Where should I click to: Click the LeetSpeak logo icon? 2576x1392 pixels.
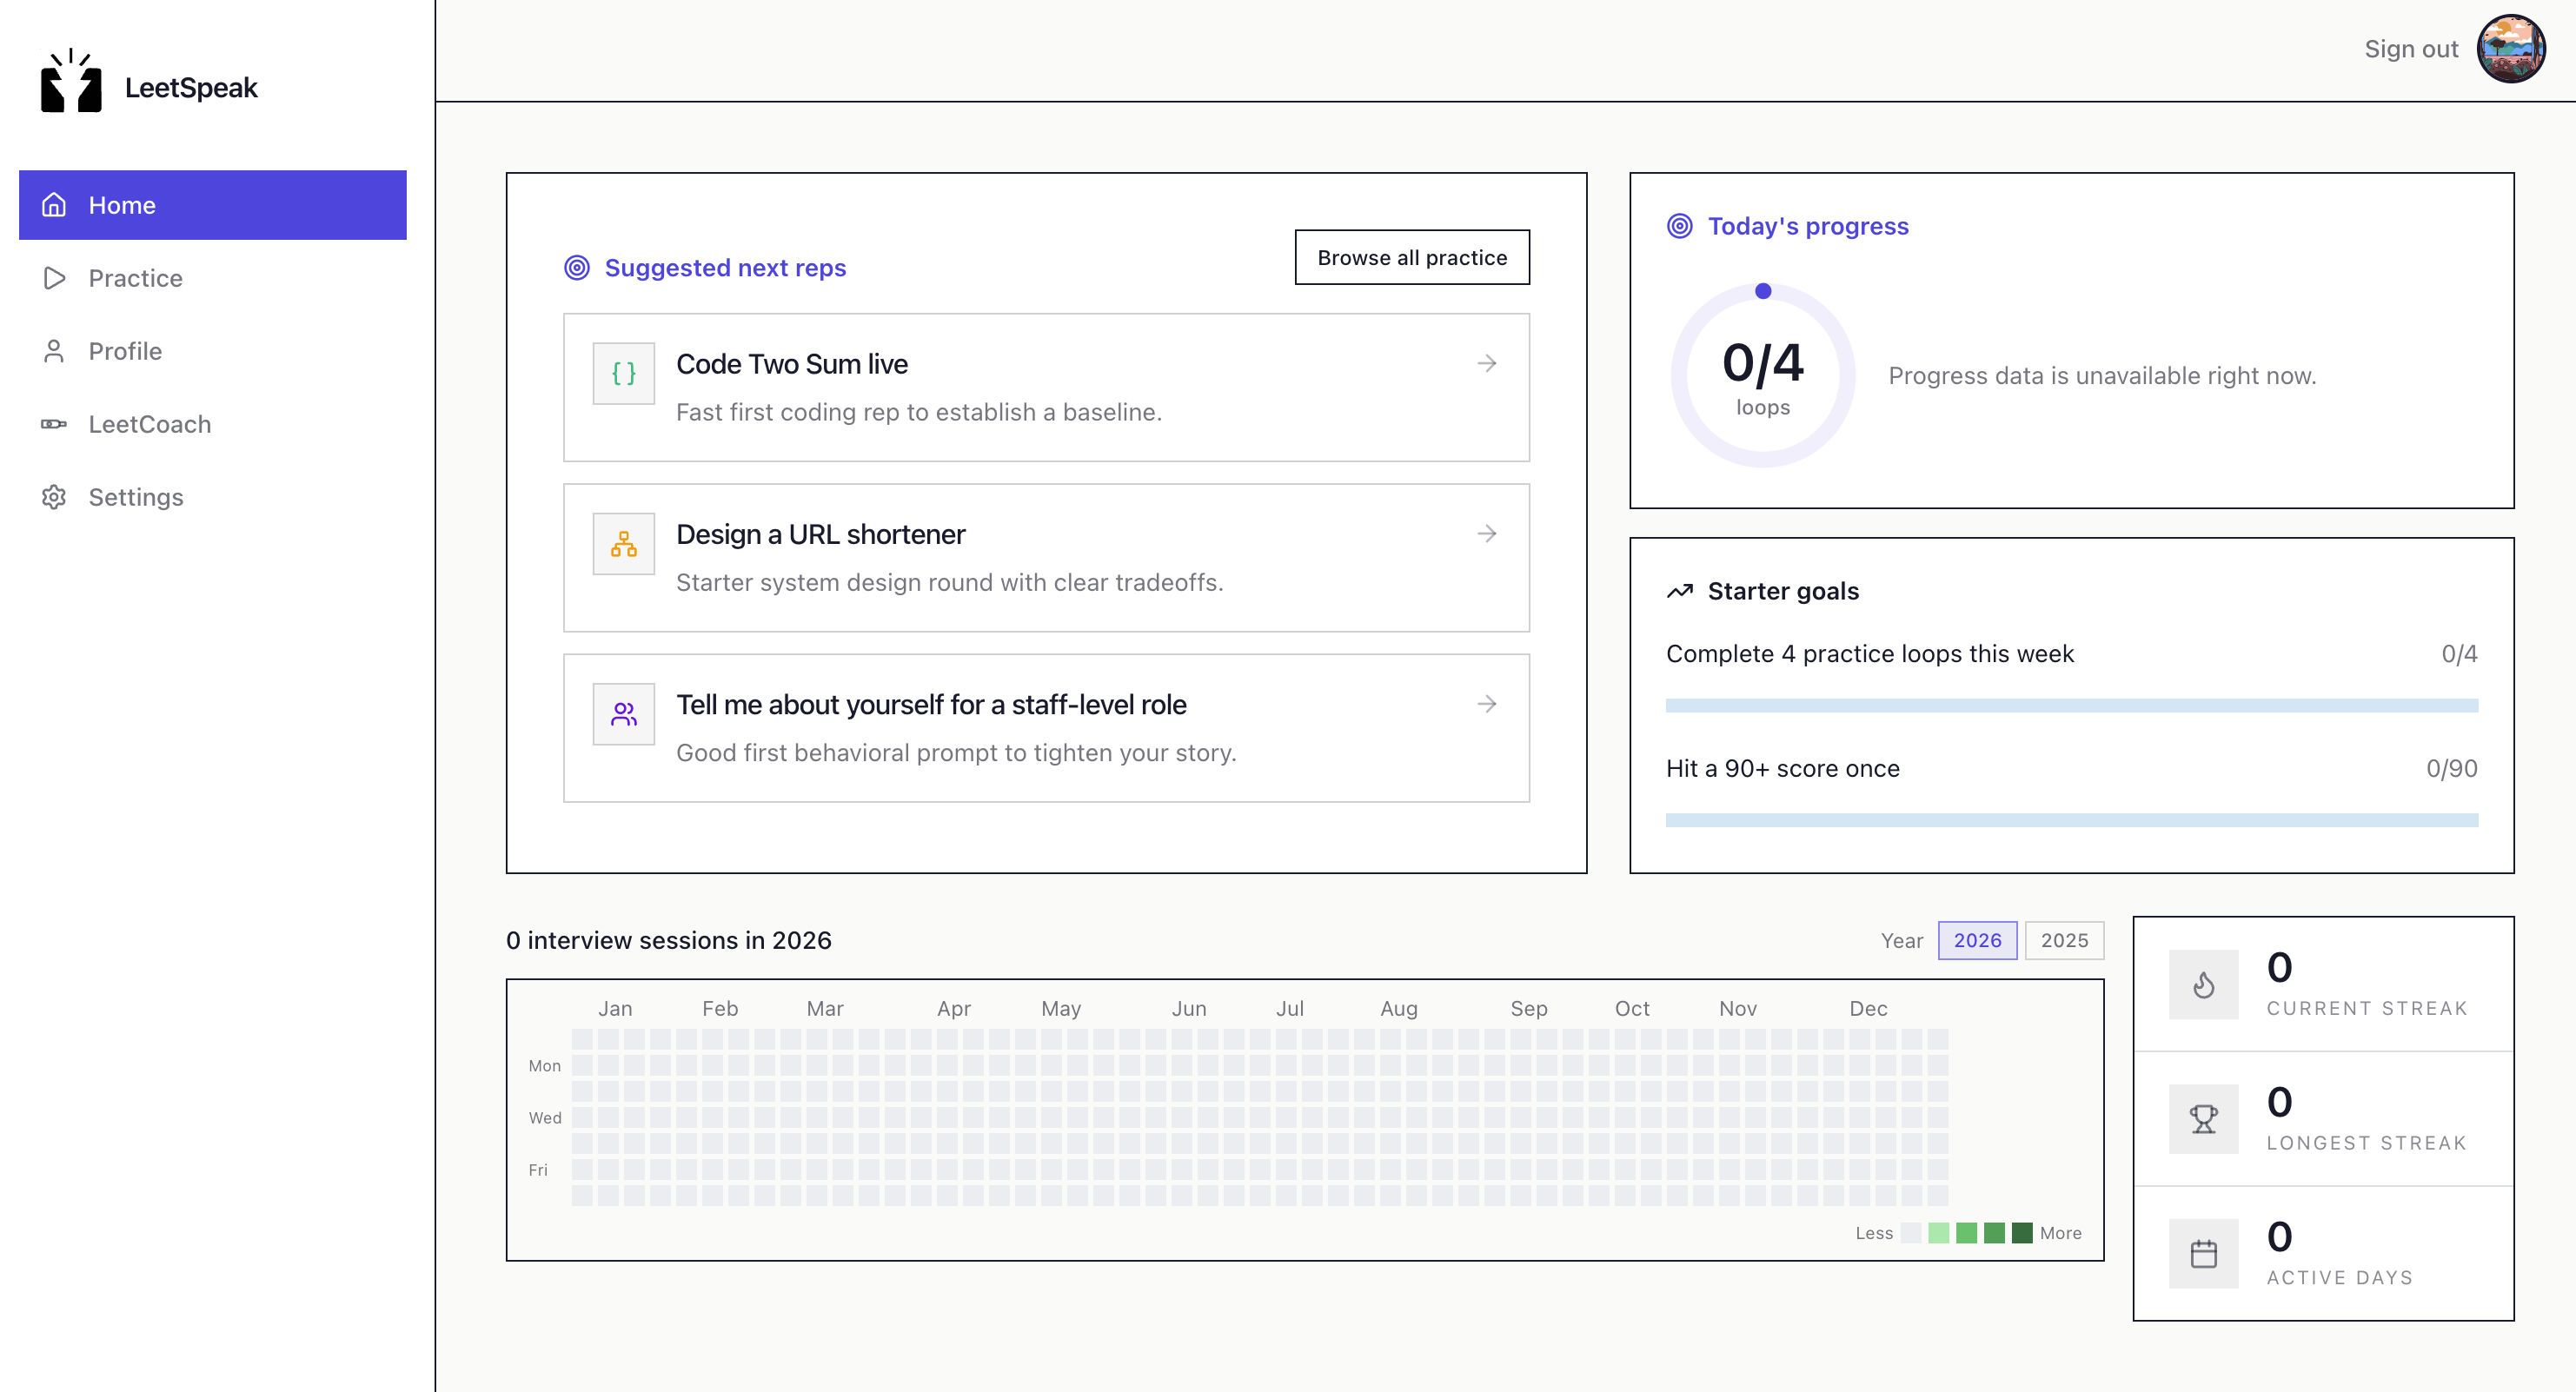pos(71,82)
